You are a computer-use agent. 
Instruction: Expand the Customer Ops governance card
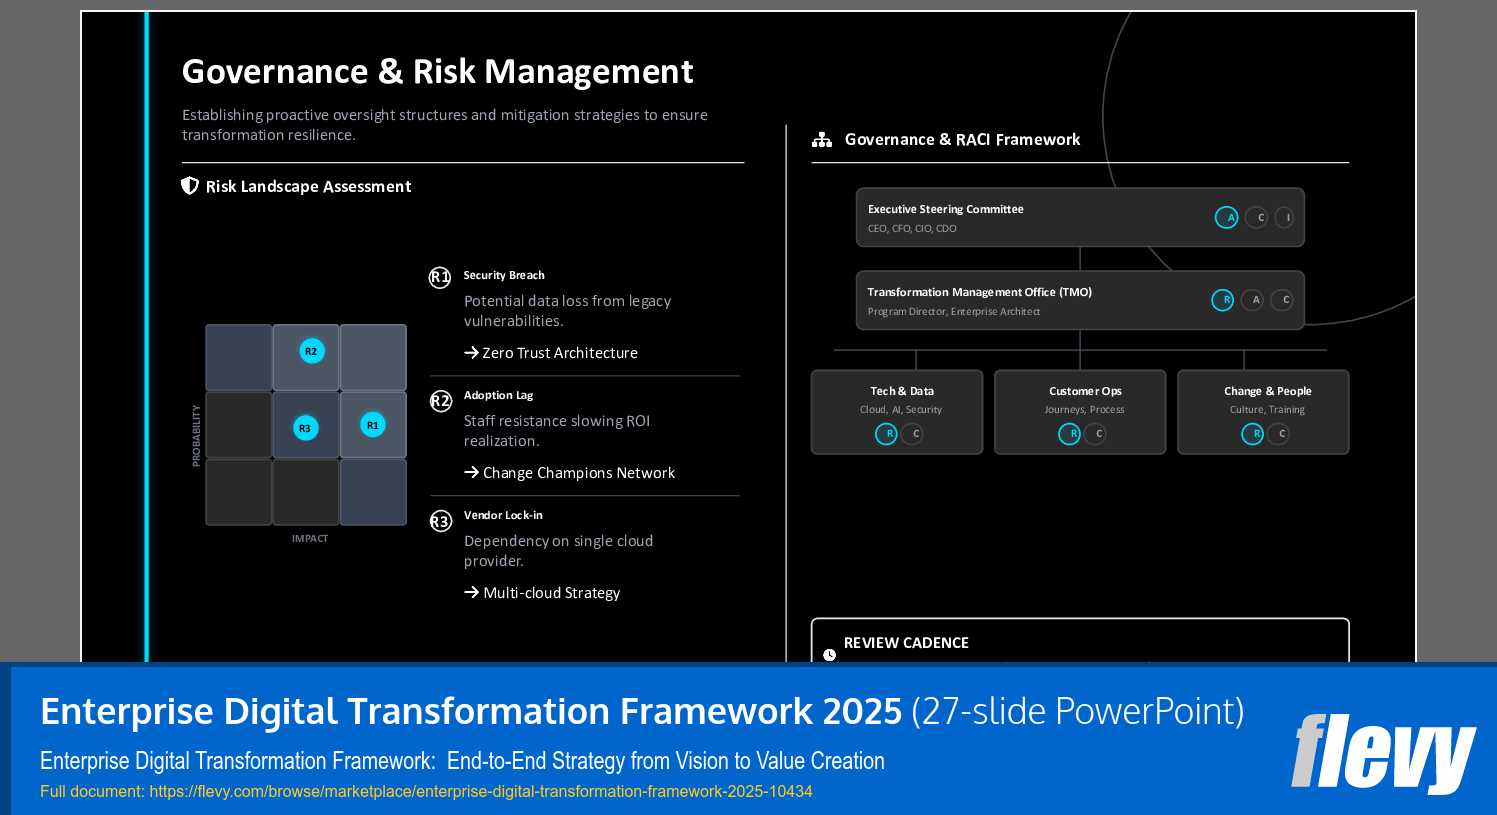pos(1080,411)
